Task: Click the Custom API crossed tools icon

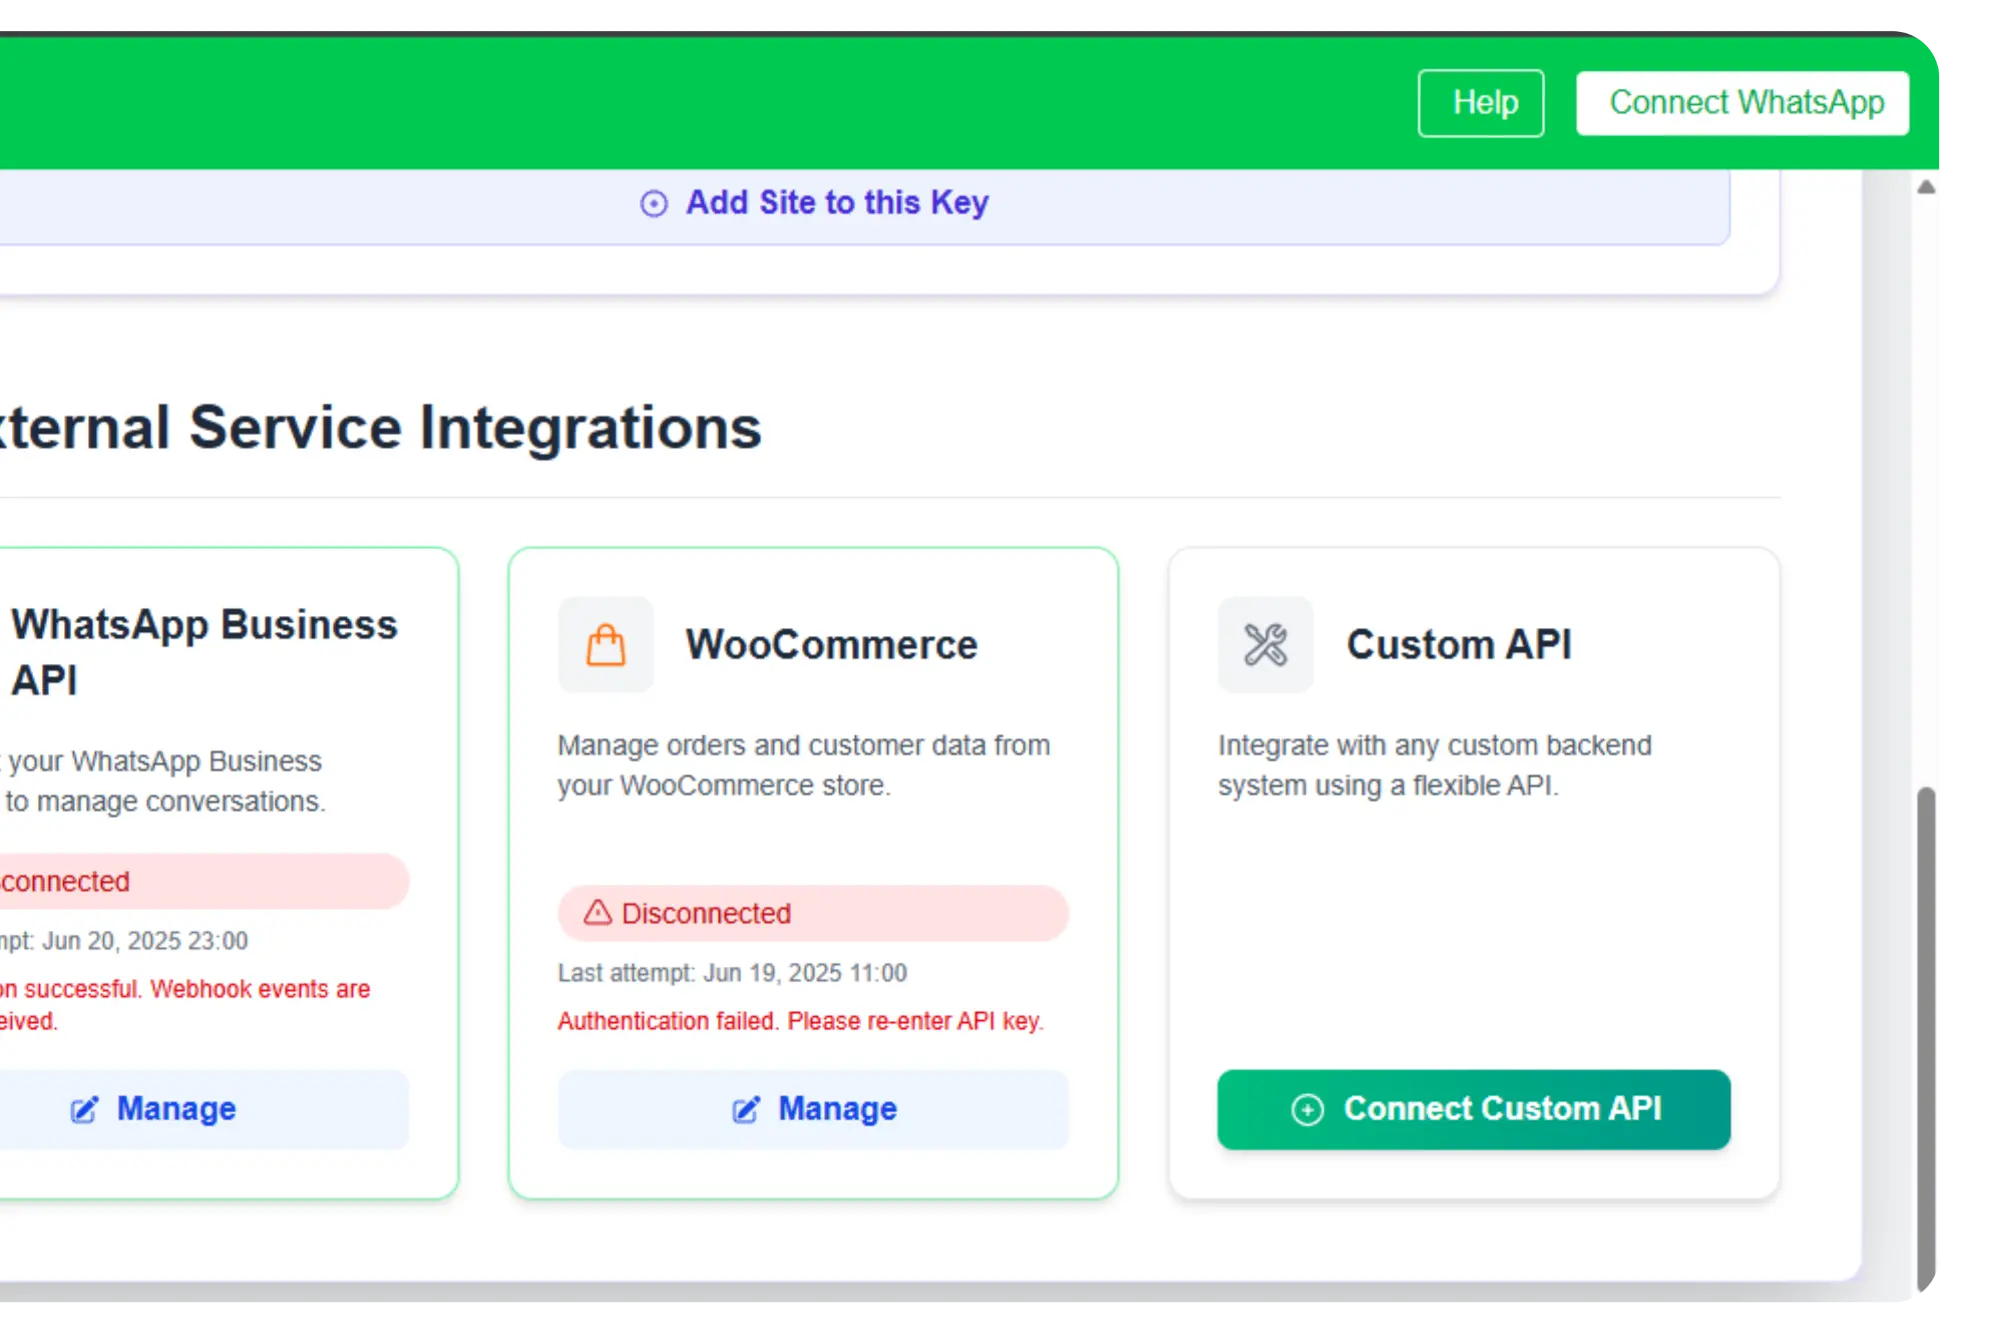Action: tap(1265, 644)
